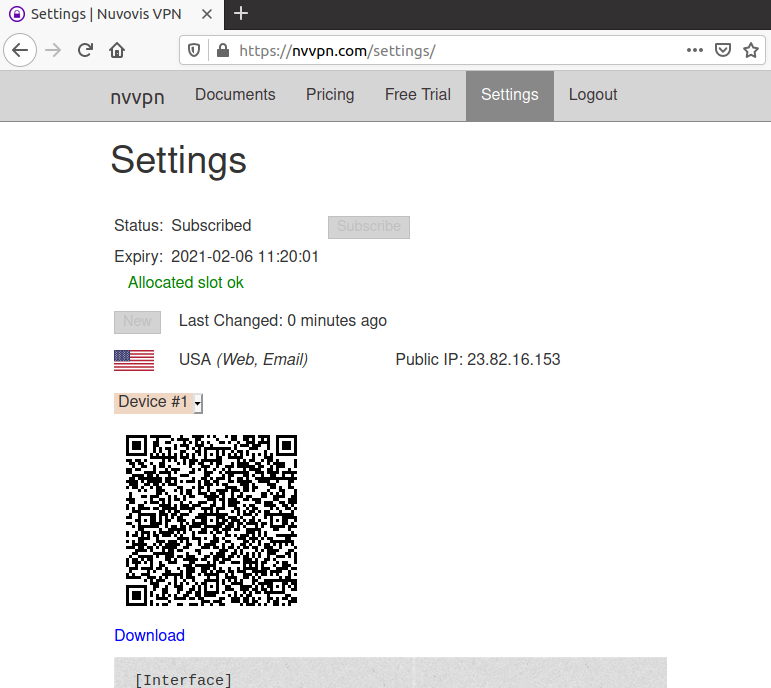Select the Settings | Nuvovis VPN browser tab
771x688 pixels.
112,15
